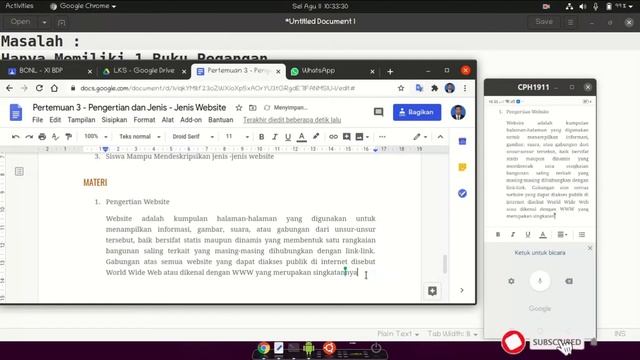Open the Chrome extensions puzzle icon
The height and width of the screenshot is (360, 640).
pos(434,88)
